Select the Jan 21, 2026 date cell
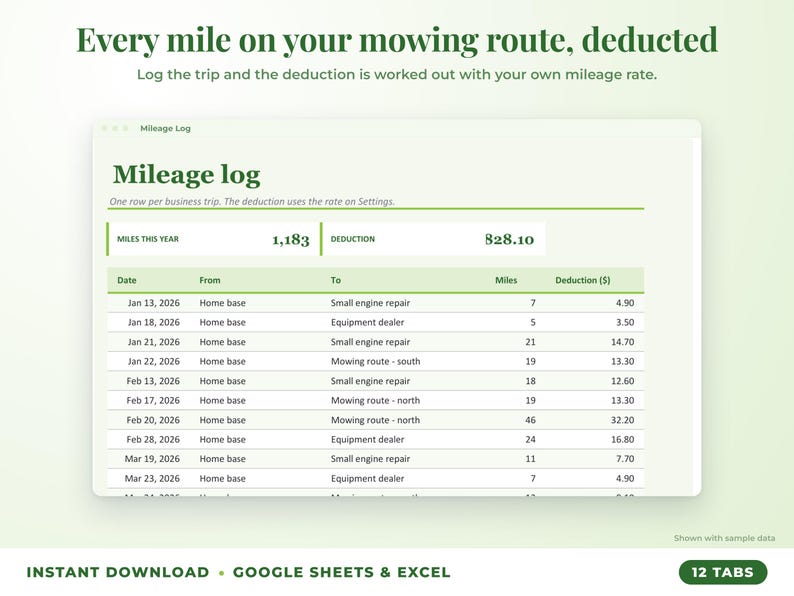Image resolution: width=794 pixels, height=596 pixels. pyautogui.click(x=153, y=342)
